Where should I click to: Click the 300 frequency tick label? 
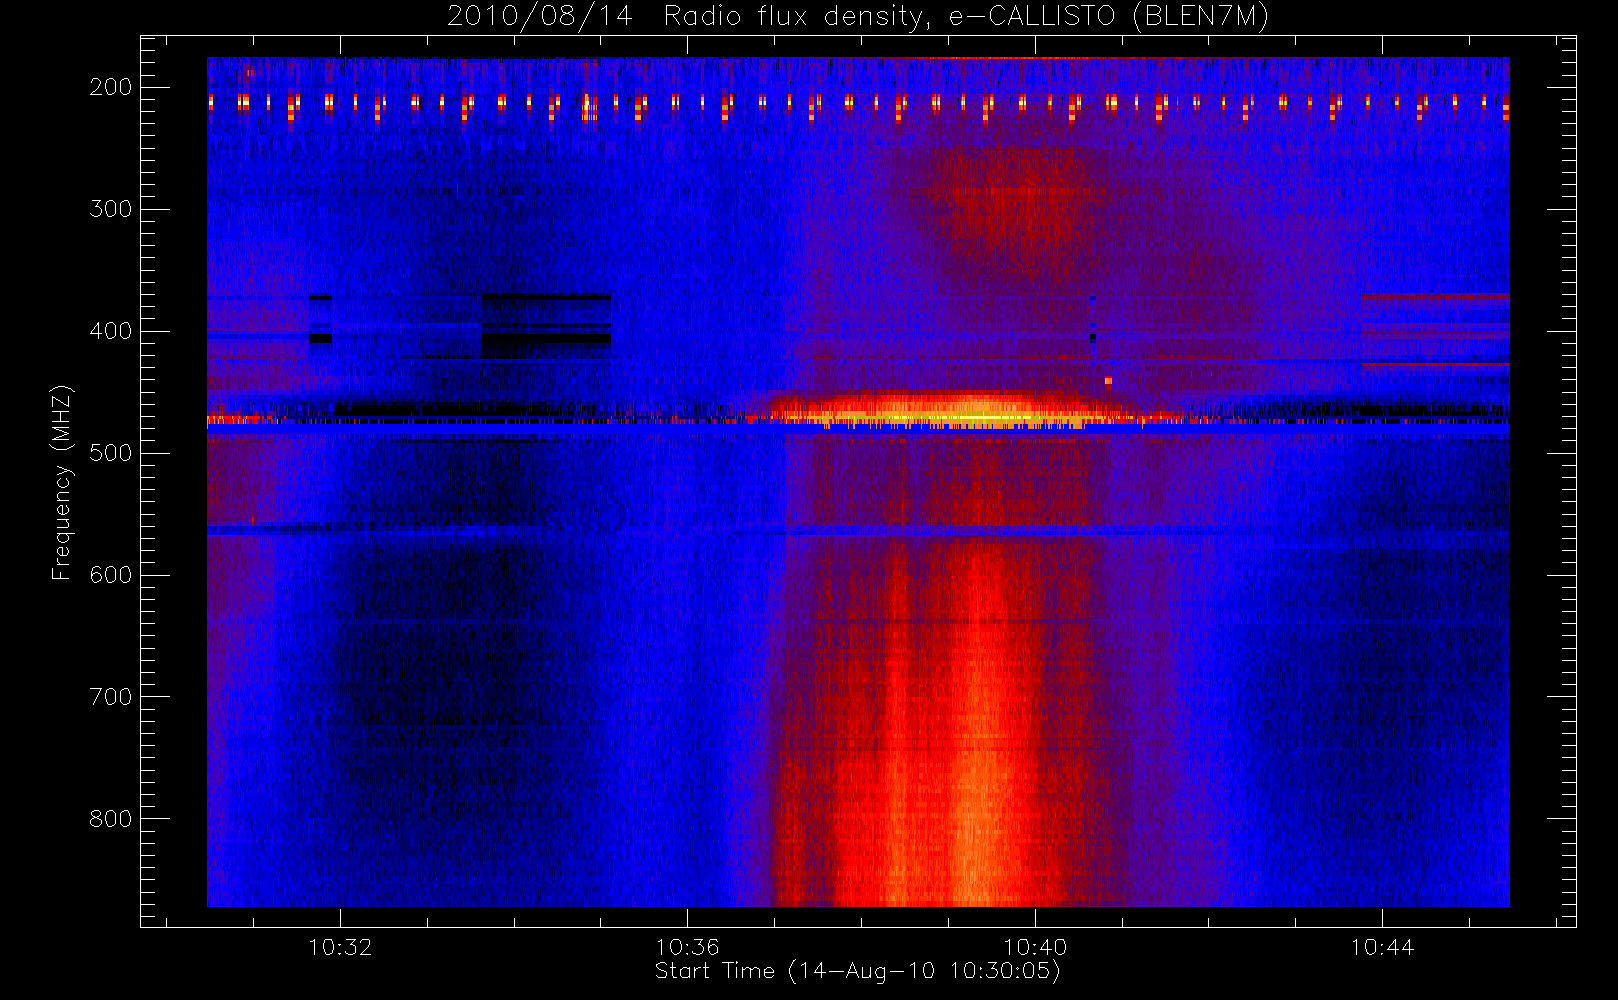(x=111, y=209)
